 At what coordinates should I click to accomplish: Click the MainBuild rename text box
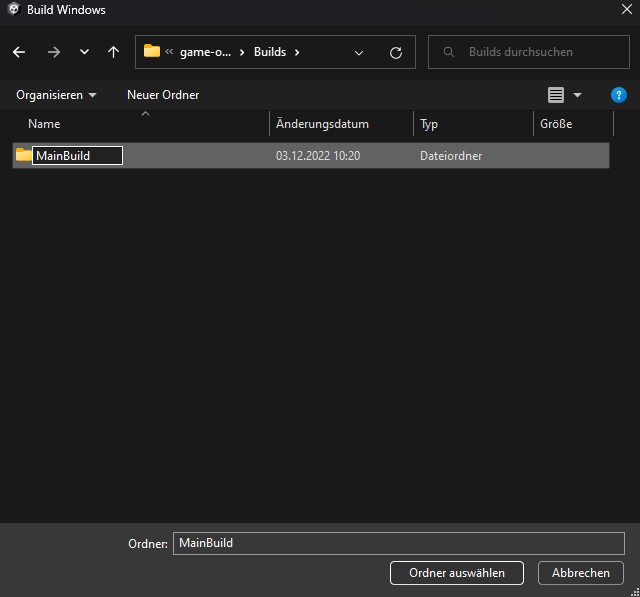point(78,155)
